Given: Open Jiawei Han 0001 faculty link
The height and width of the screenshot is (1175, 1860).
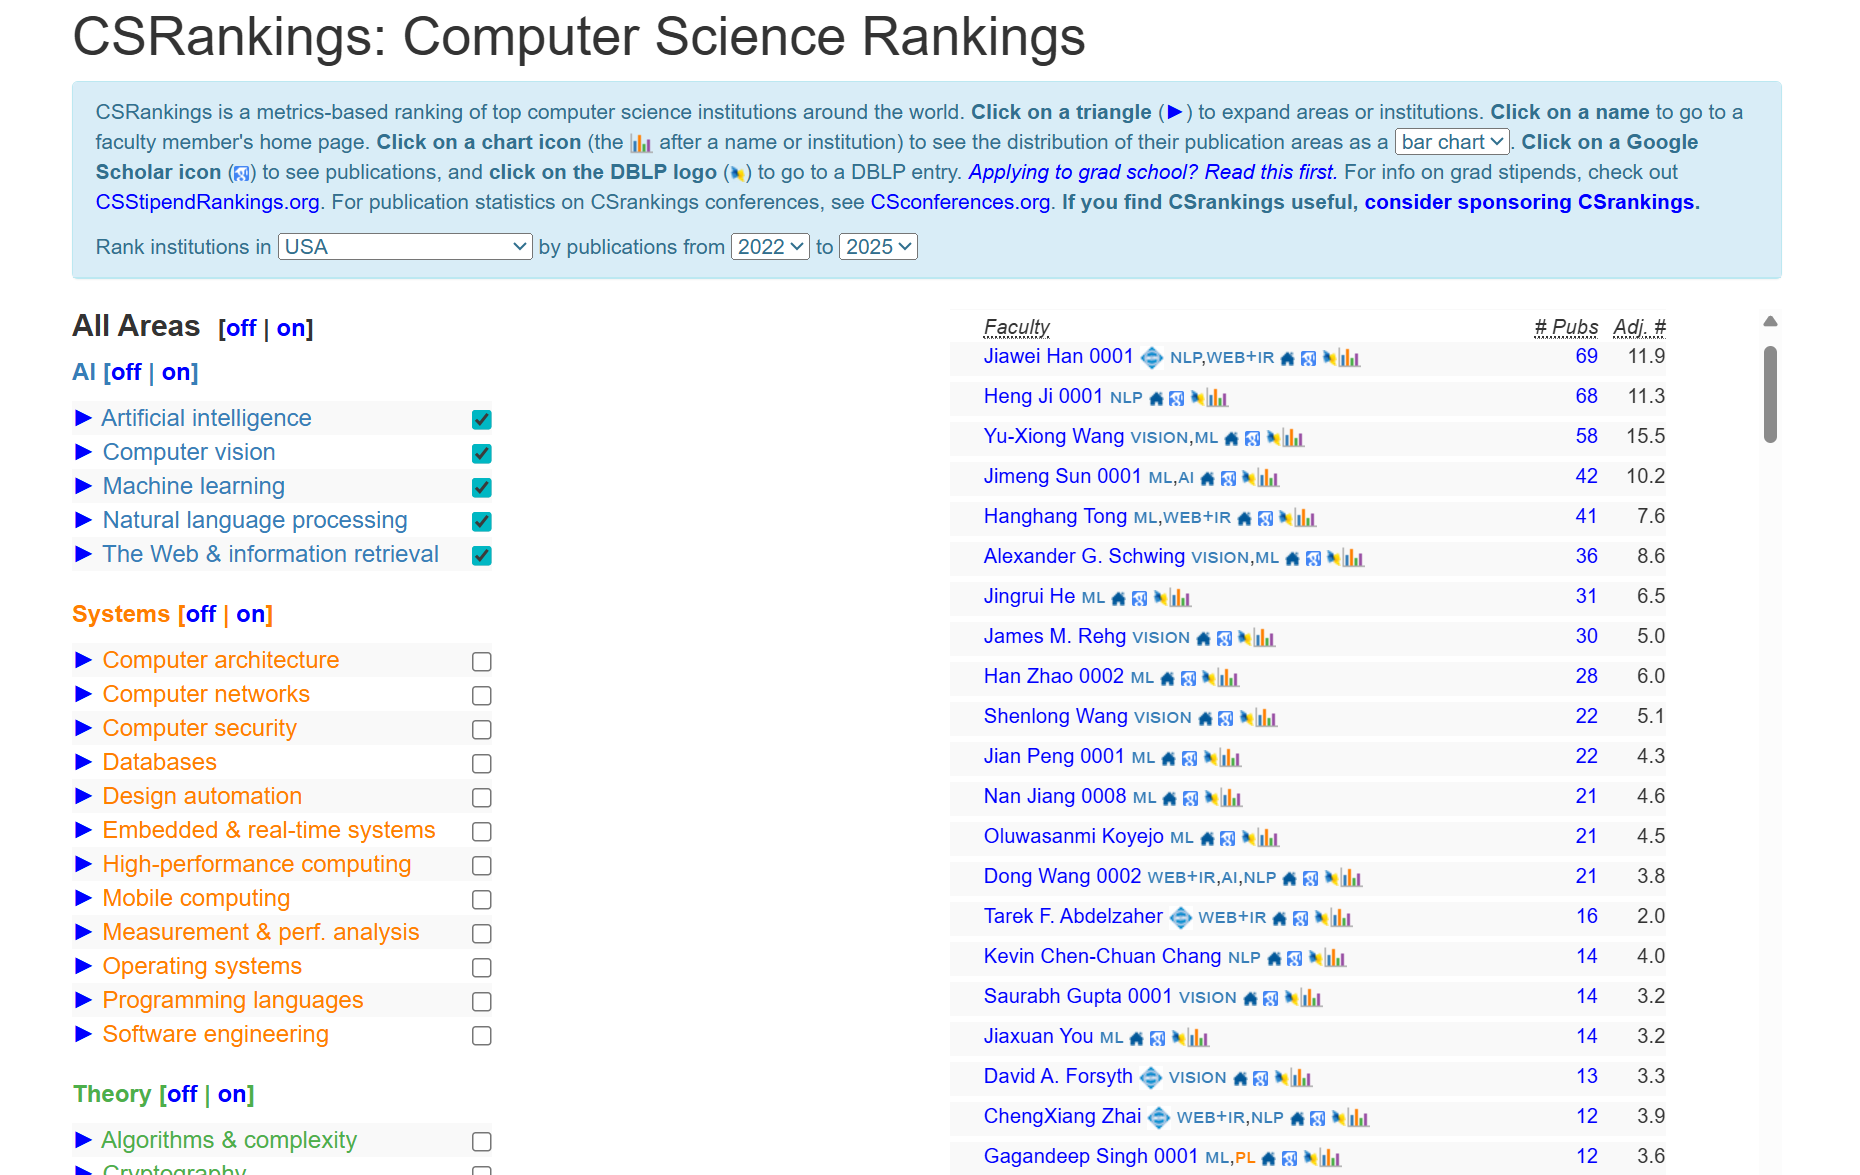Looking at the screenshot, I should coord(1058,356).
